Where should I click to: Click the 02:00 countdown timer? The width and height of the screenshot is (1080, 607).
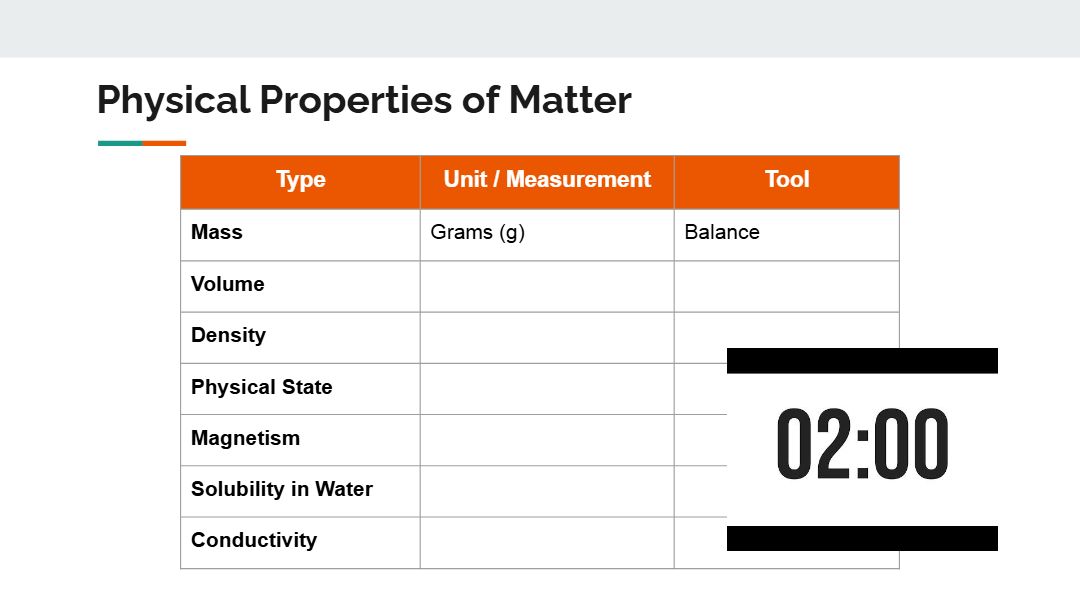[862, 446]
